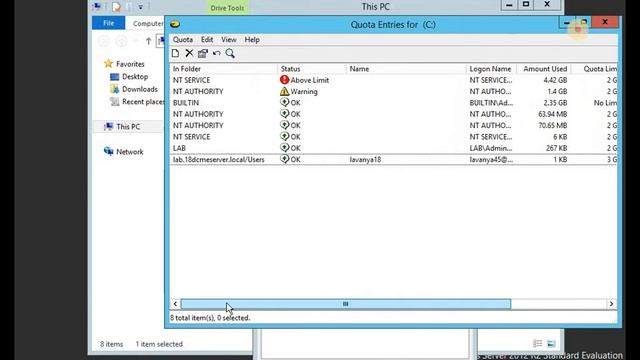Sort by the Logon Name column header
This screenshot has width=640, height=360.
point(491,69)
